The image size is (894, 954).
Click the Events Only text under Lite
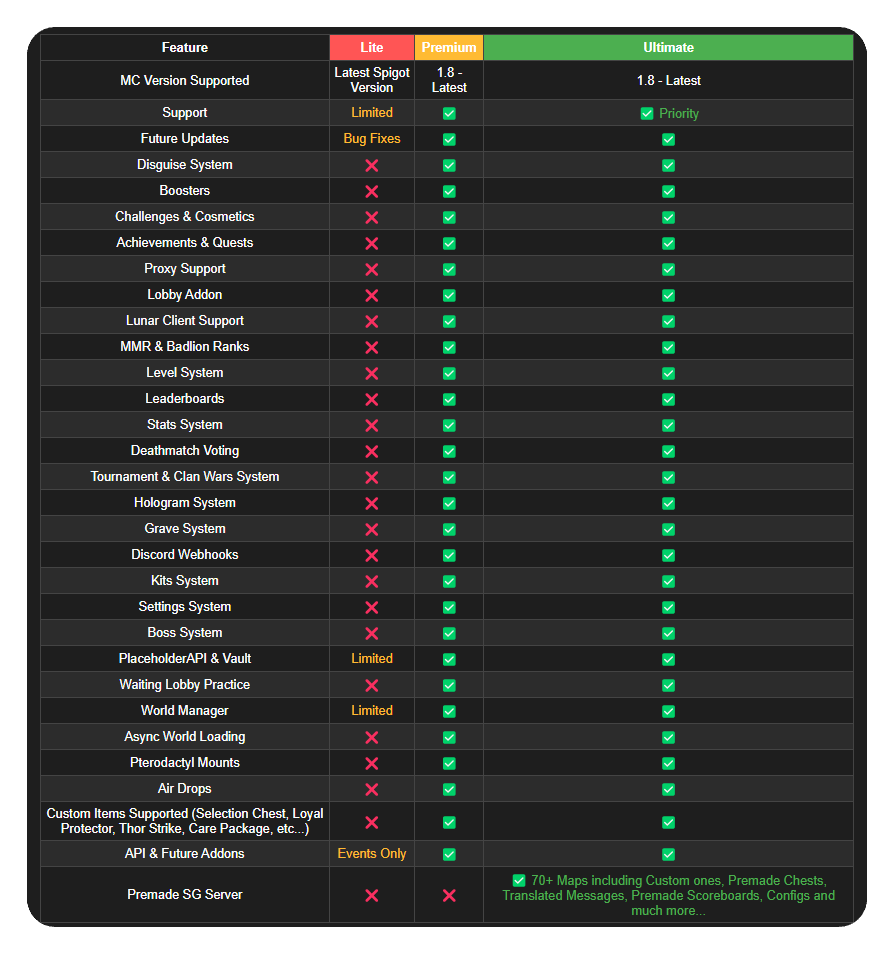(372, 853)
